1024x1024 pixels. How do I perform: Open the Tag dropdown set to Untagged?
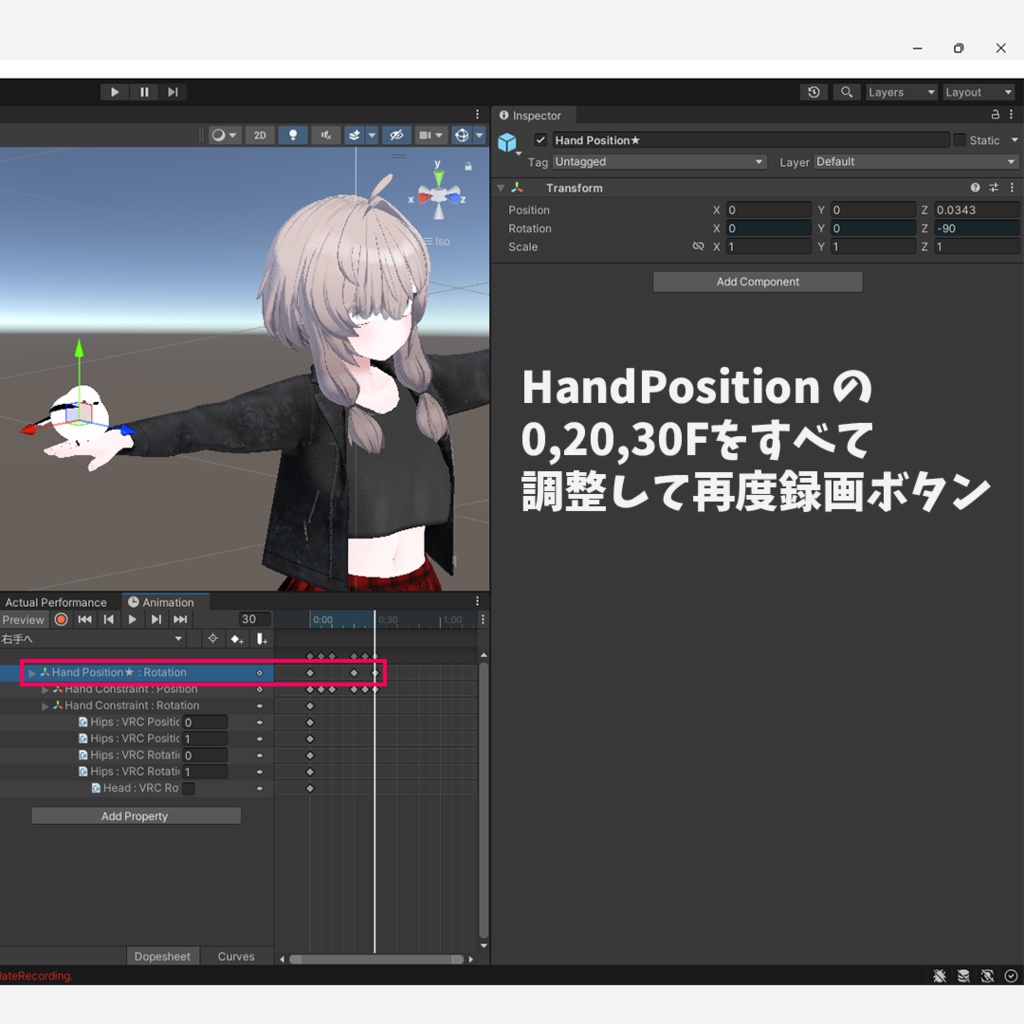pos(658,161)
